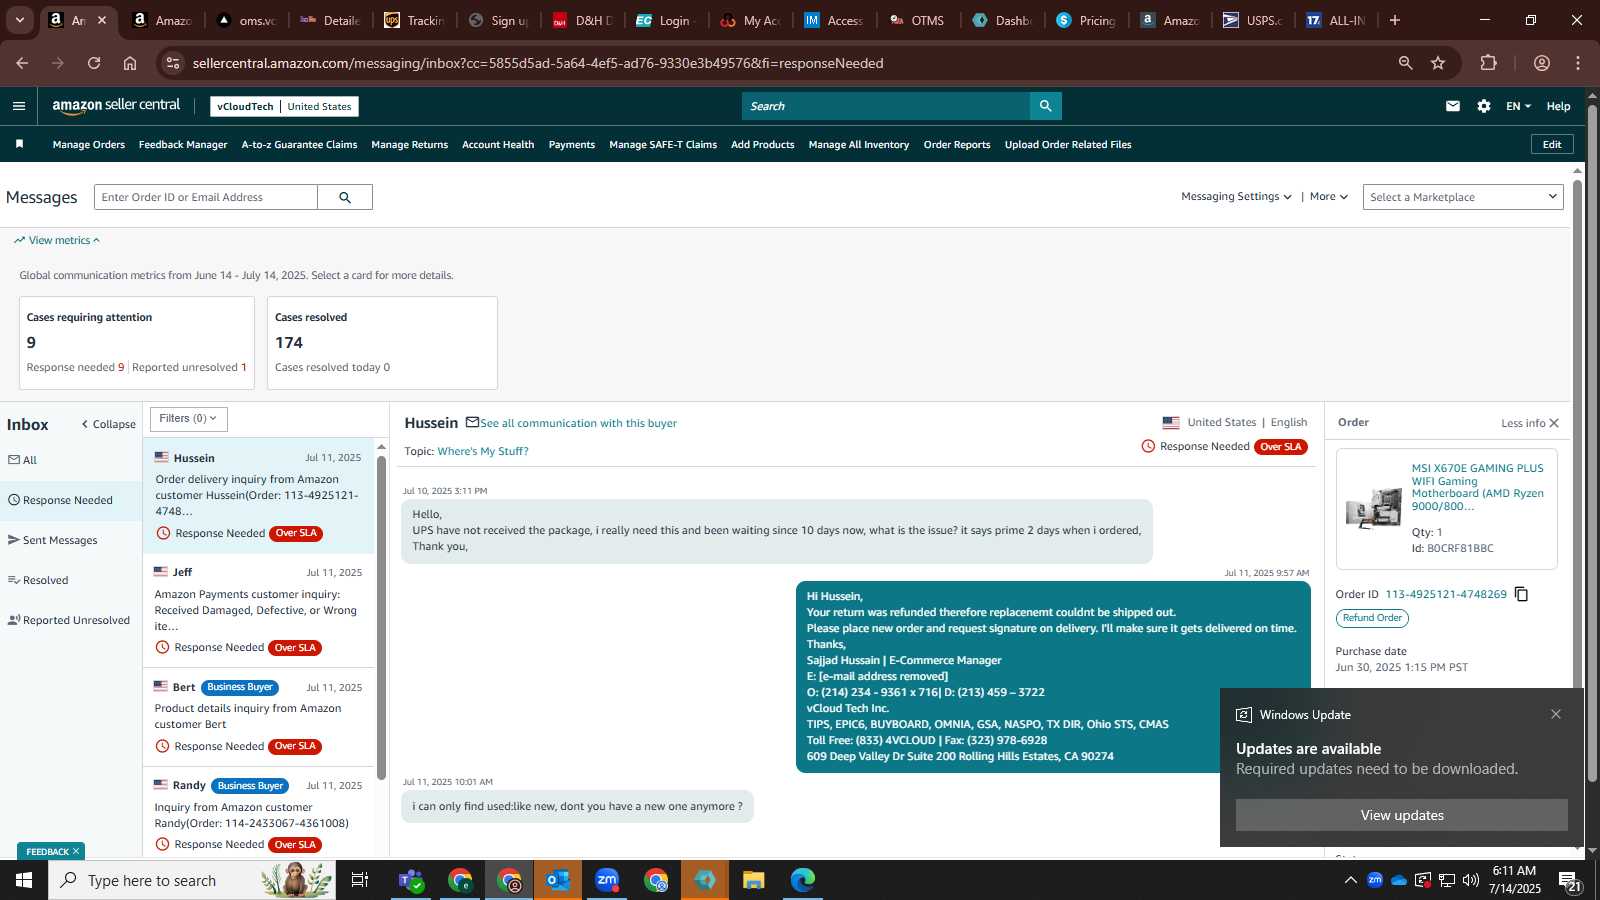Click the order search magnifier button
The width and height of the screenshot is (1600, 900).
345,197
